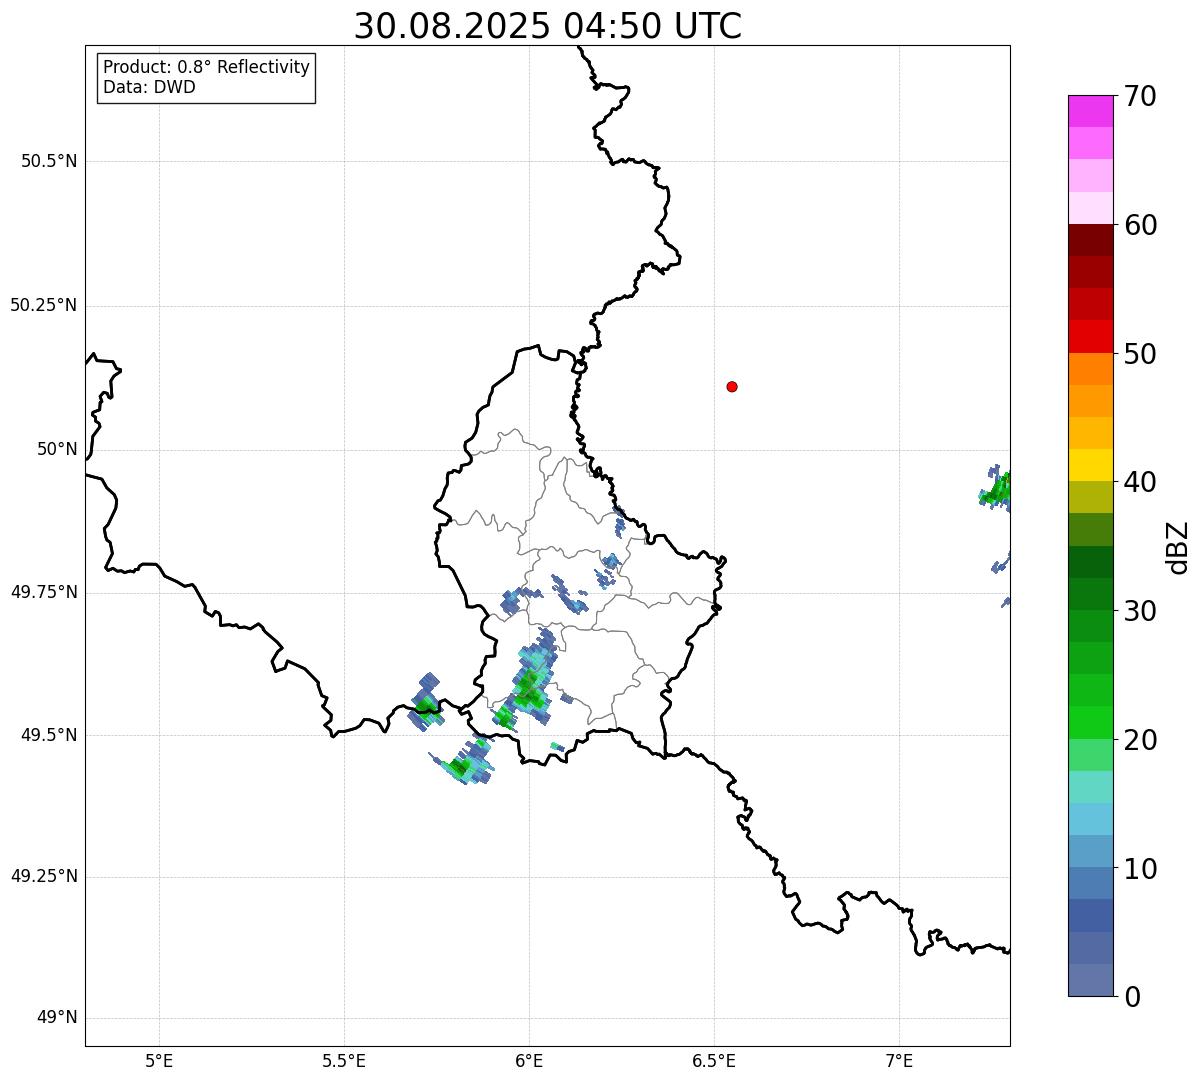The width and height of the screenshot is (1202, 1081).
Task: Click the bright green colorbar segment above 20
Action: click(x=1090, y=722)
